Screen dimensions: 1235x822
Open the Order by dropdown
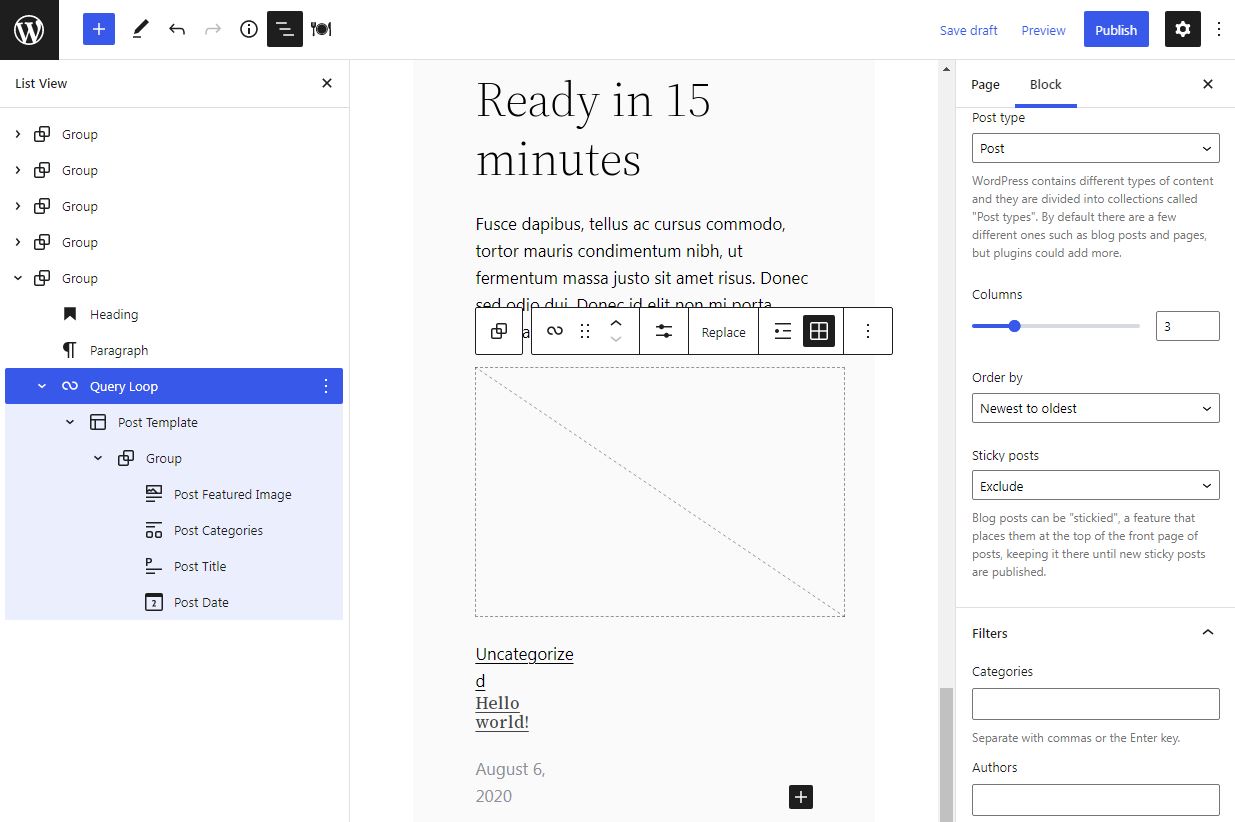coord(1095,408)
